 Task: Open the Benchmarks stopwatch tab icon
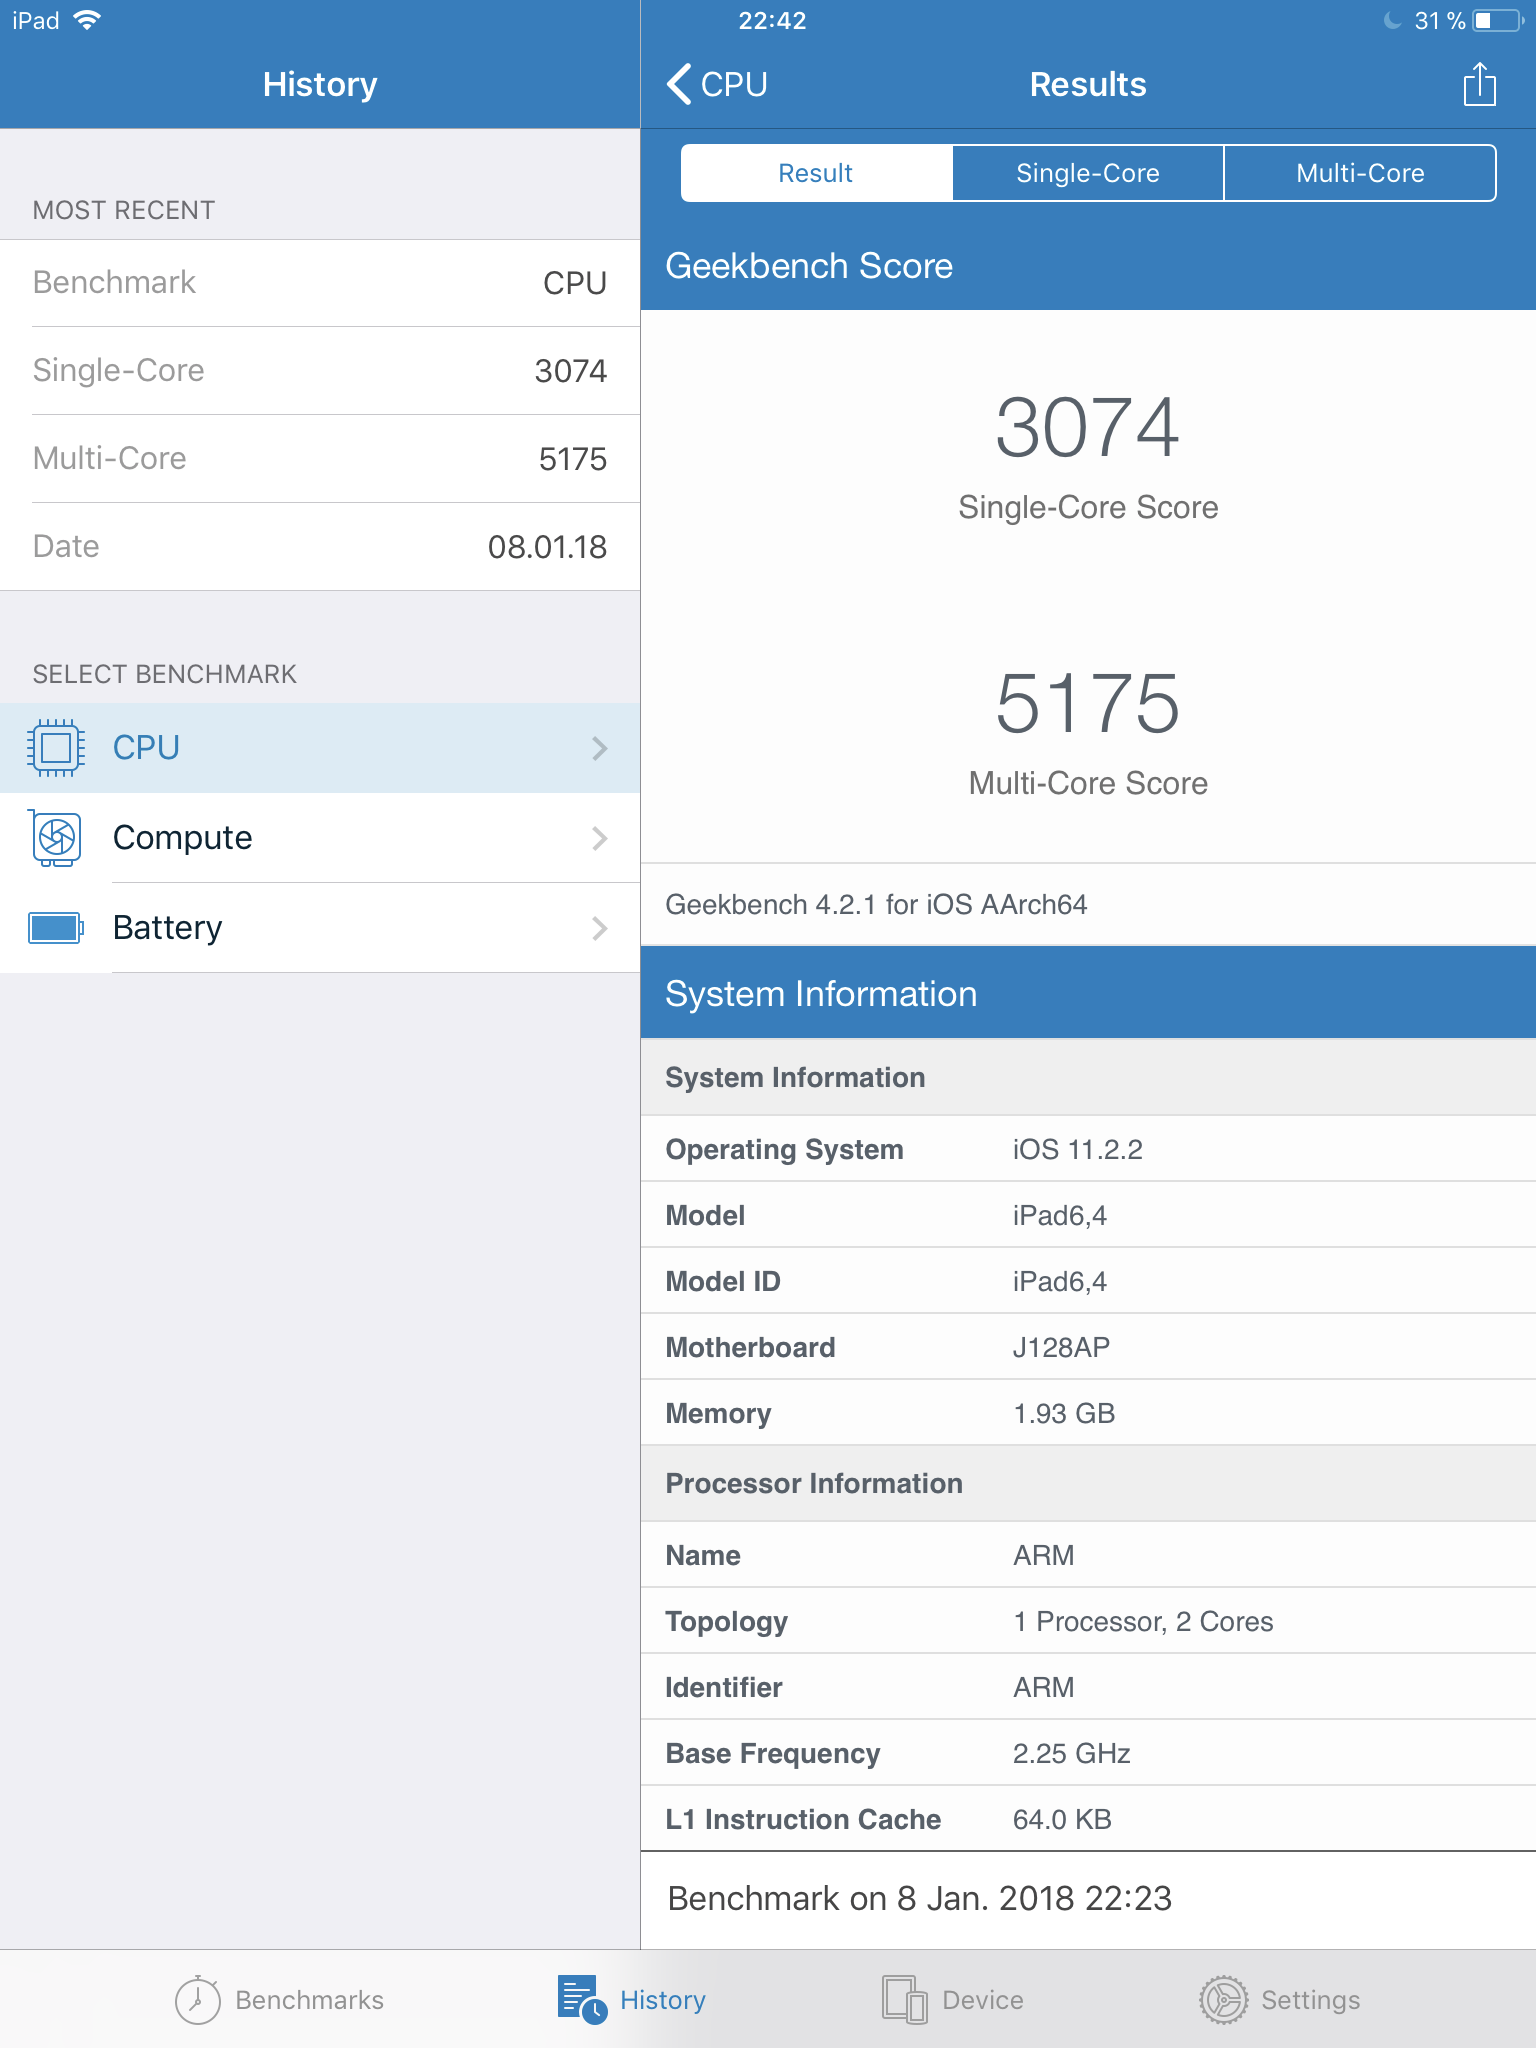197,2000
